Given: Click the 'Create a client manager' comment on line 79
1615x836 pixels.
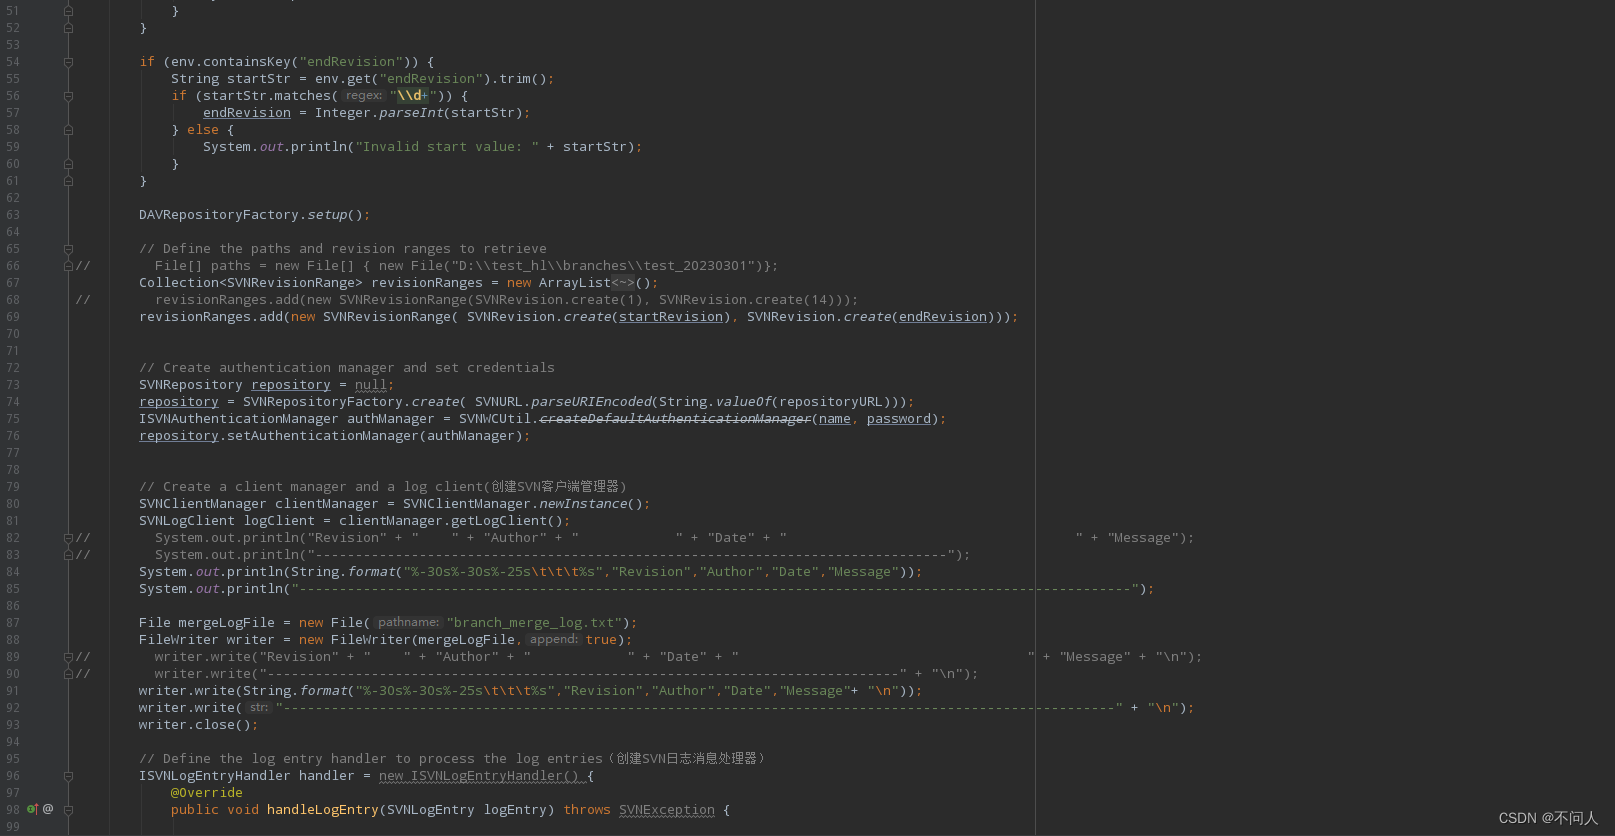Looking at the screenshot, I should (383, 487).
